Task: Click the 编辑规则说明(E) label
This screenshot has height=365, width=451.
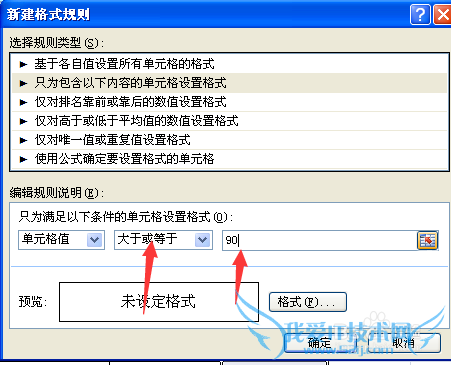Action: pyautogui.click(x=56, y=193)
